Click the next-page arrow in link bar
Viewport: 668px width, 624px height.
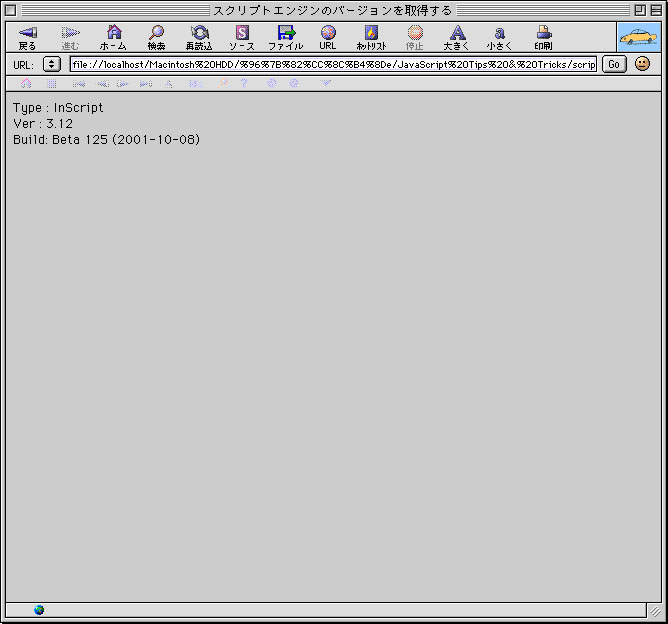123,84
